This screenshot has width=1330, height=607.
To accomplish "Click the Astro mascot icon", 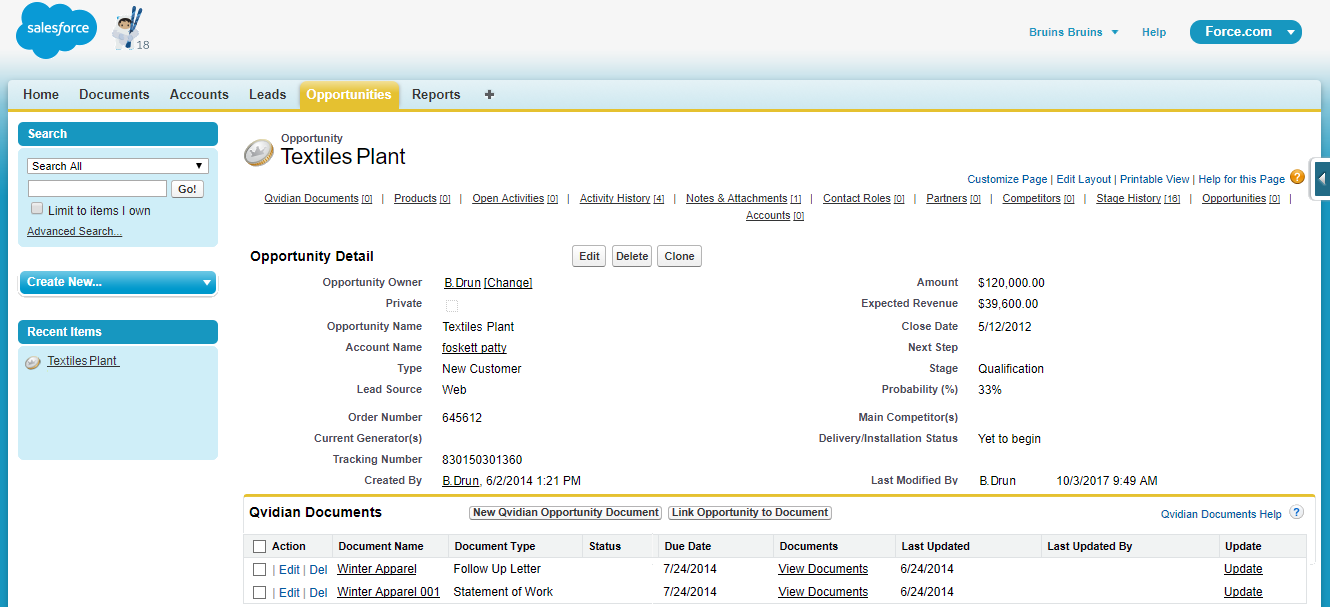I will 127,29.
